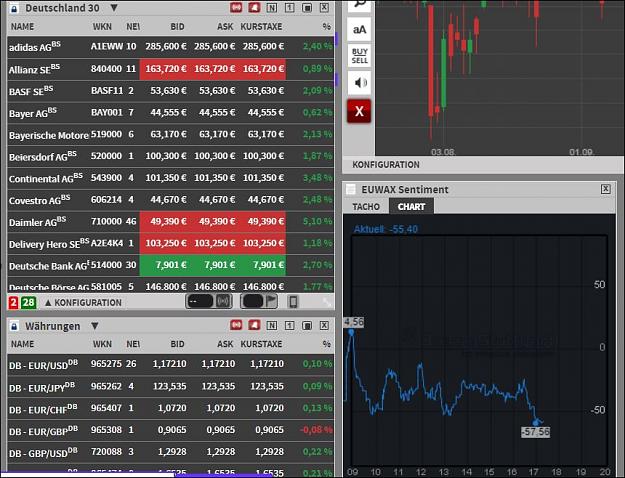The image size is (625, 478).
Task: Switch to the TACHO tab in EUWAX Sentiment
Action: tap(366, 207)
